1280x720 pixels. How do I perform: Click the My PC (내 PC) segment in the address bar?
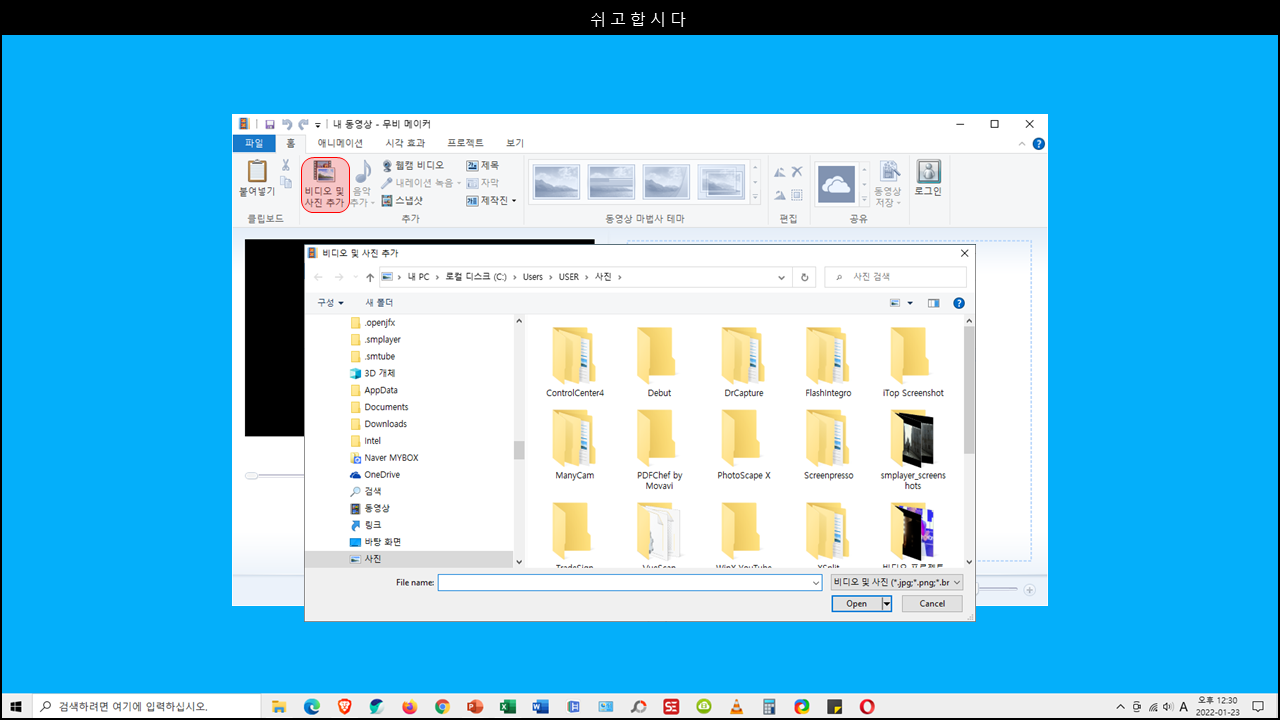(x=418, y=277)
